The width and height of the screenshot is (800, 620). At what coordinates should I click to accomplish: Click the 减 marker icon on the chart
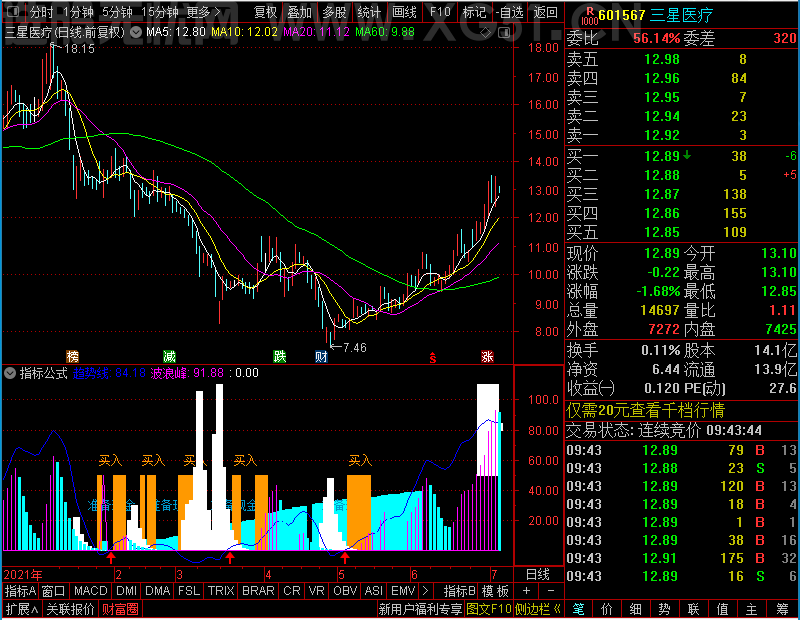click(x=169, y=356)
